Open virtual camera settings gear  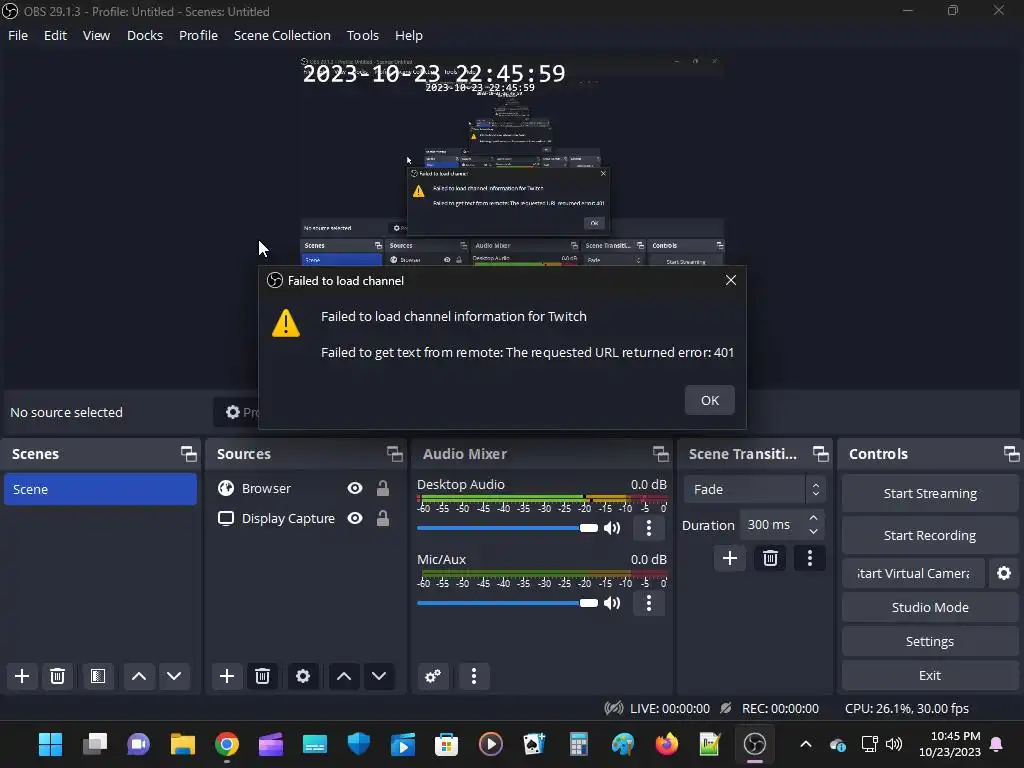[x=1004, y=573]
